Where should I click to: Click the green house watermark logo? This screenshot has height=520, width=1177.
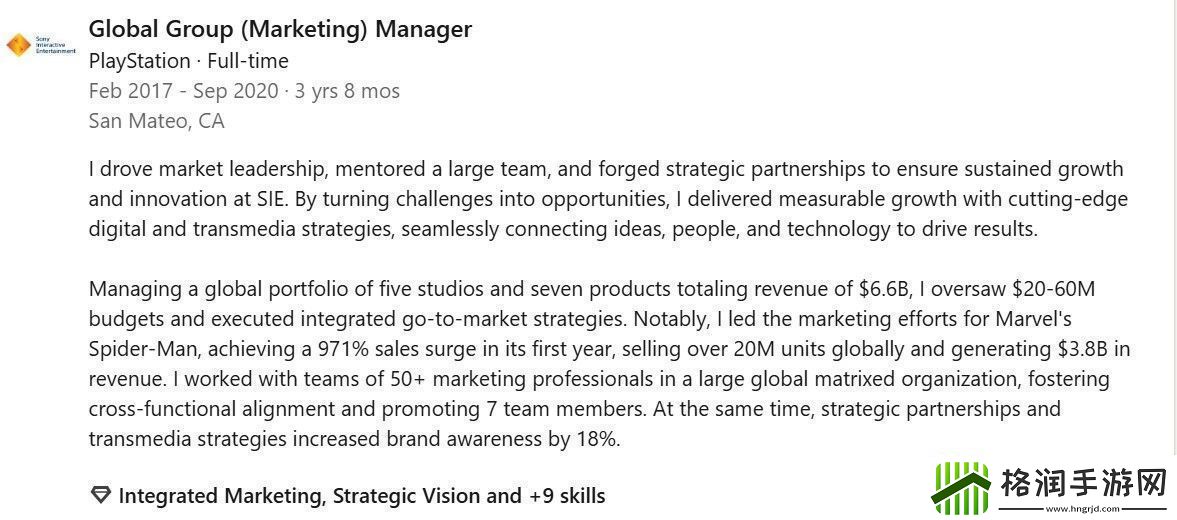960,487
